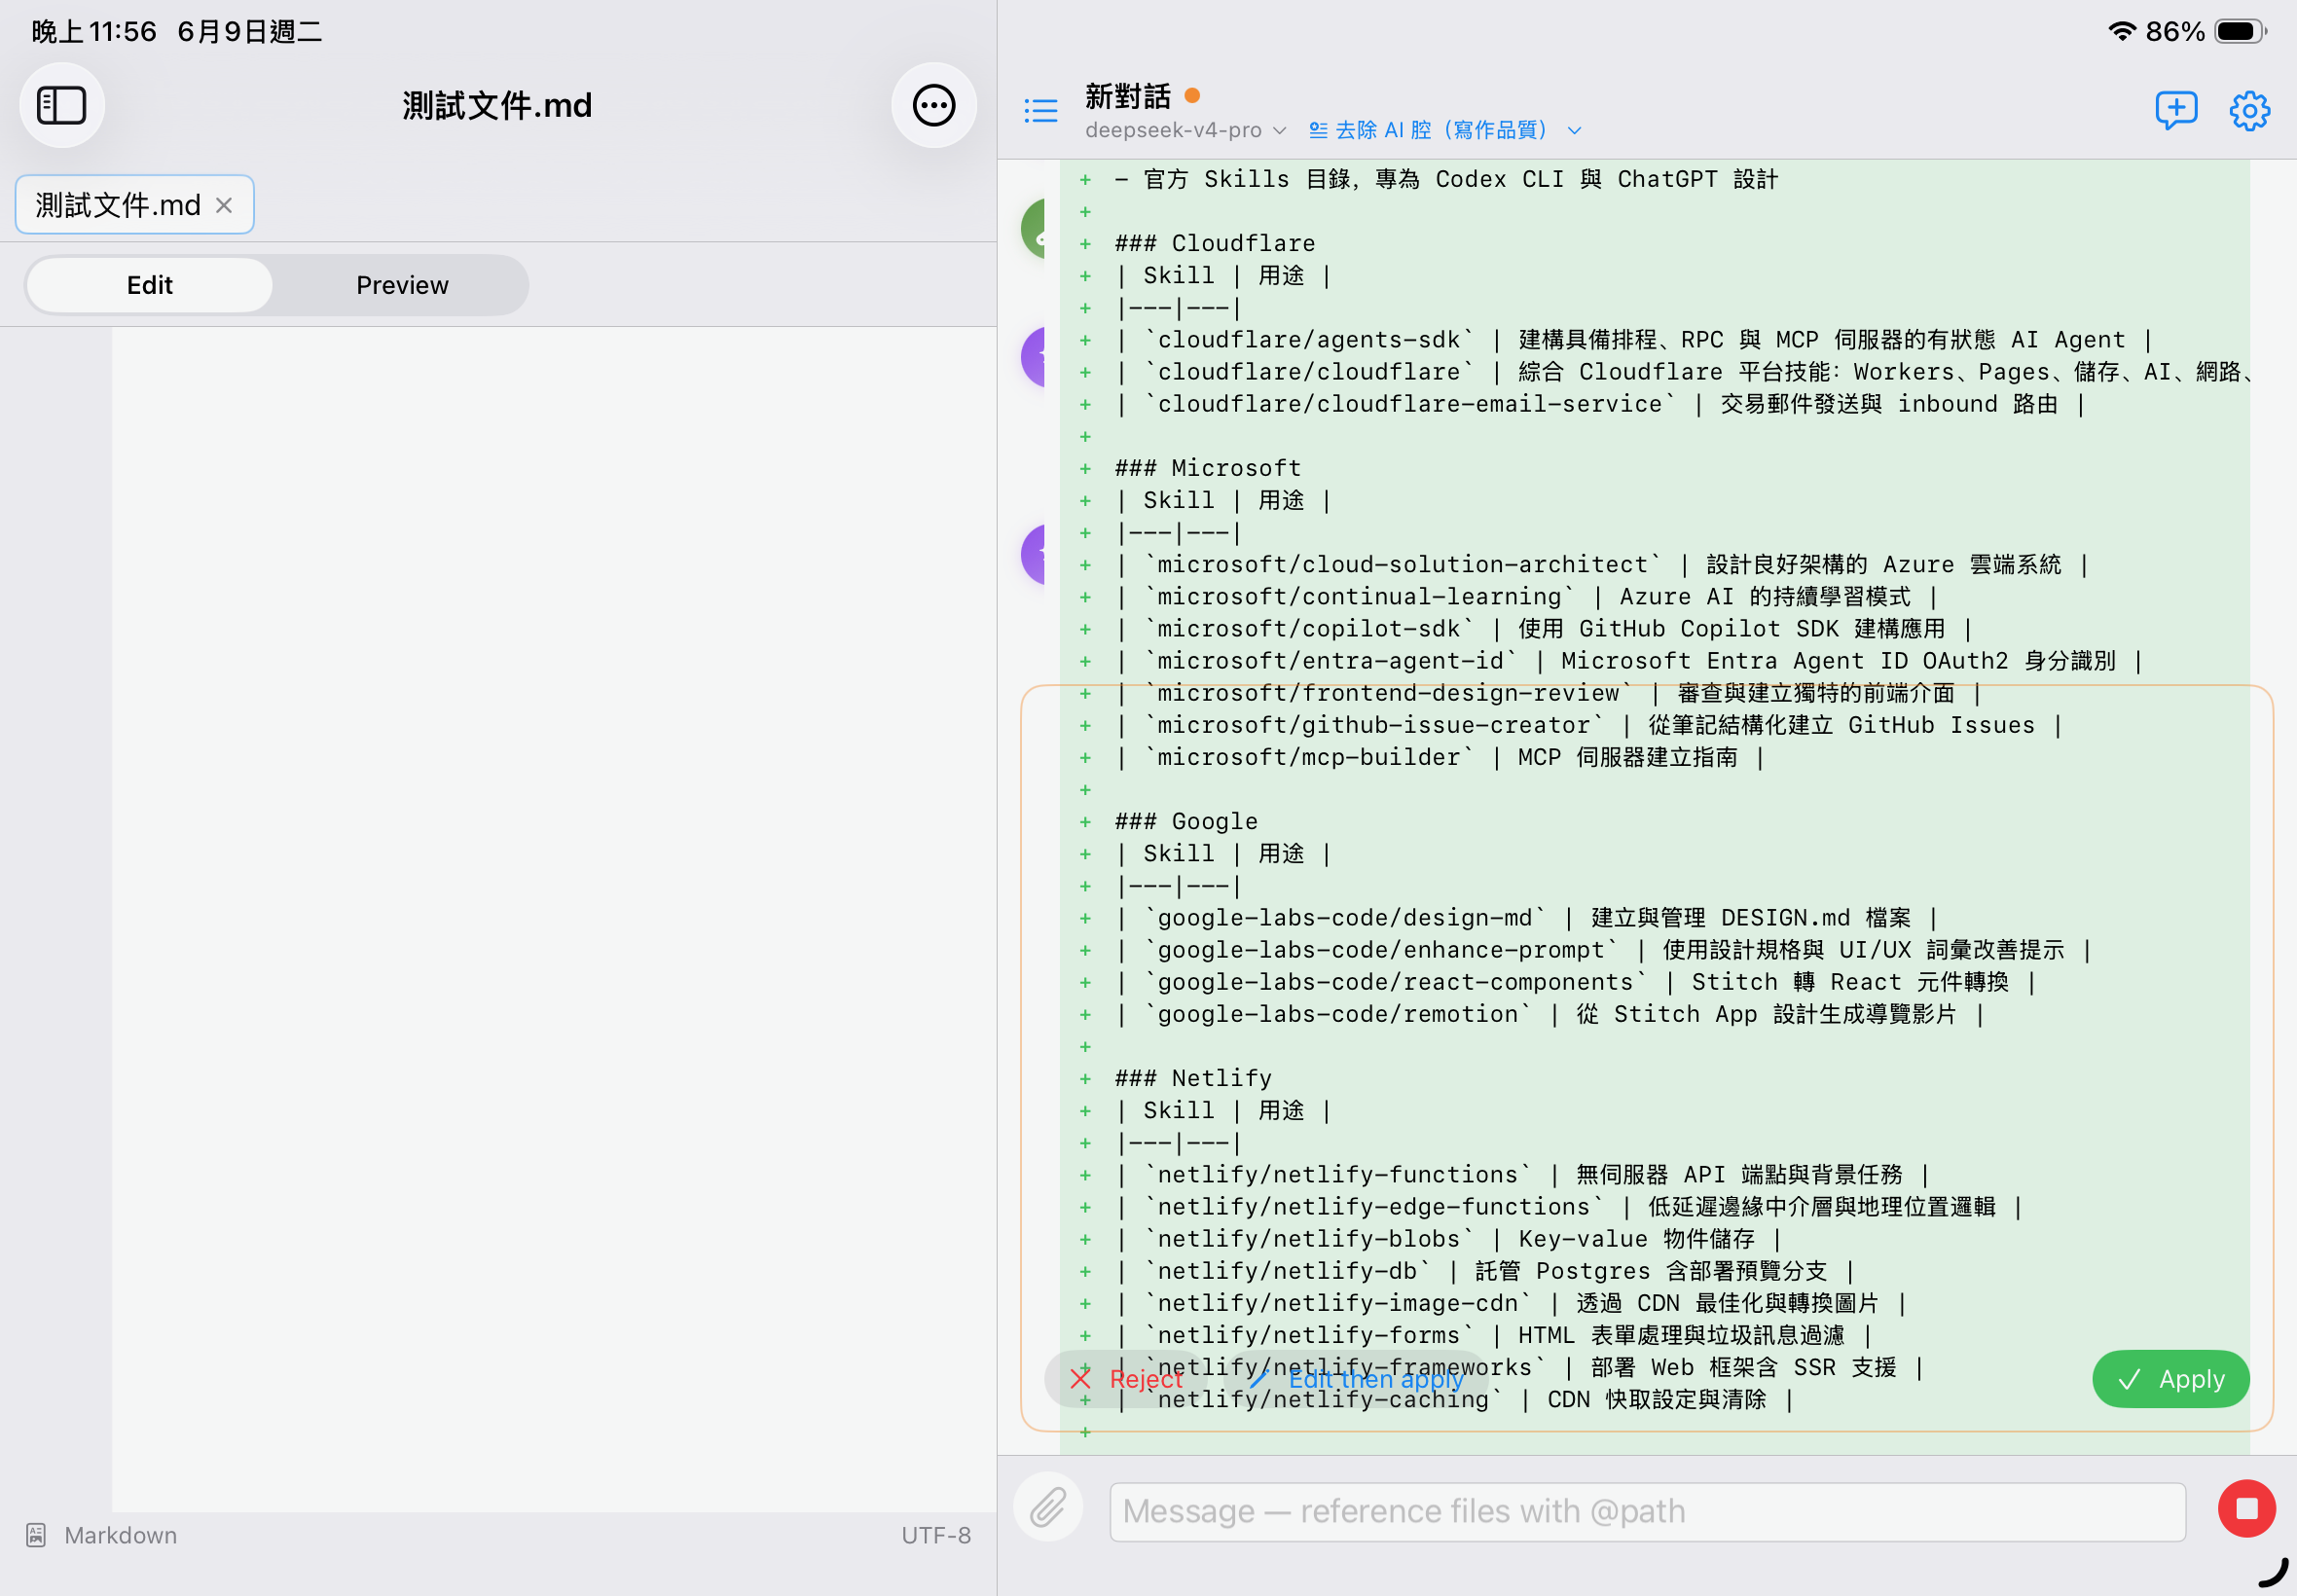
Task: Click the battery status icon
Action: click(x=2241, y=31)
